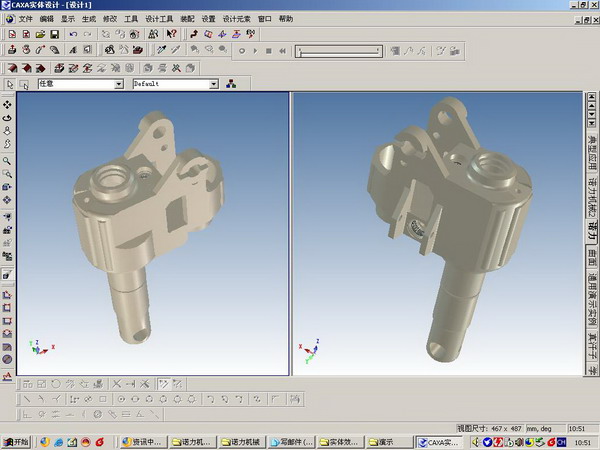Click the context help pointer icon
600x450 pixels.
172,34
